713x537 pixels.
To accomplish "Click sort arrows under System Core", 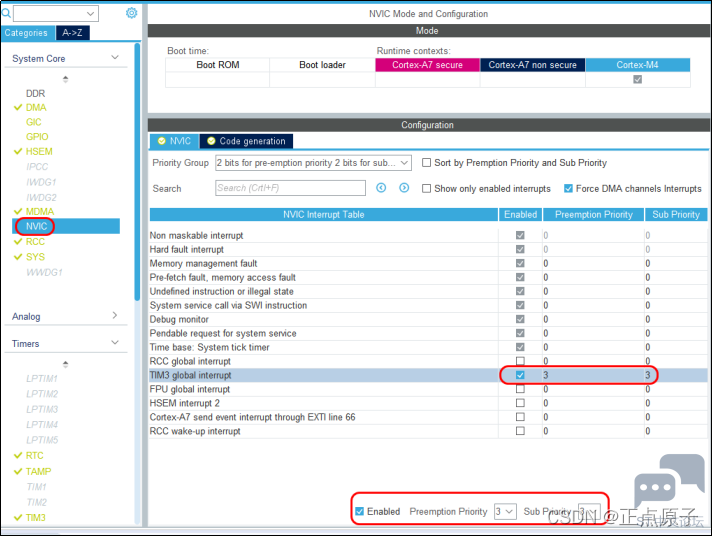I will [65, 79].
